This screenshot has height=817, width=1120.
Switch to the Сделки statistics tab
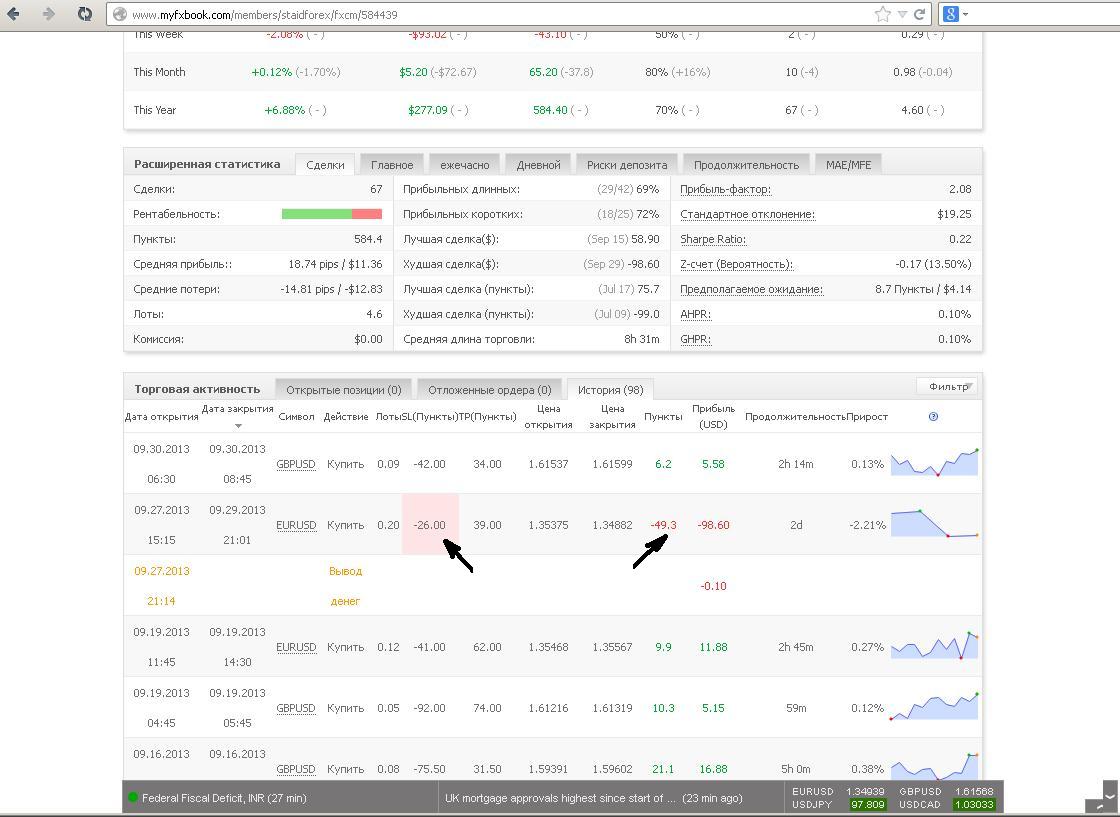point(325,165)
